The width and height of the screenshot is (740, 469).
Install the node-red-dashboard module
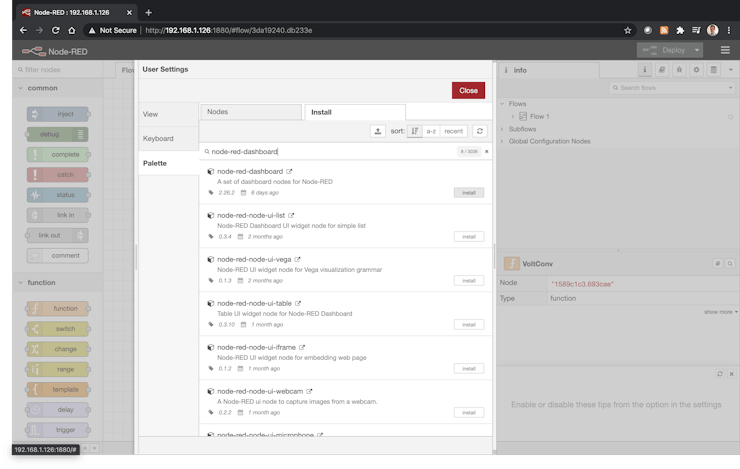coord(468,192)
